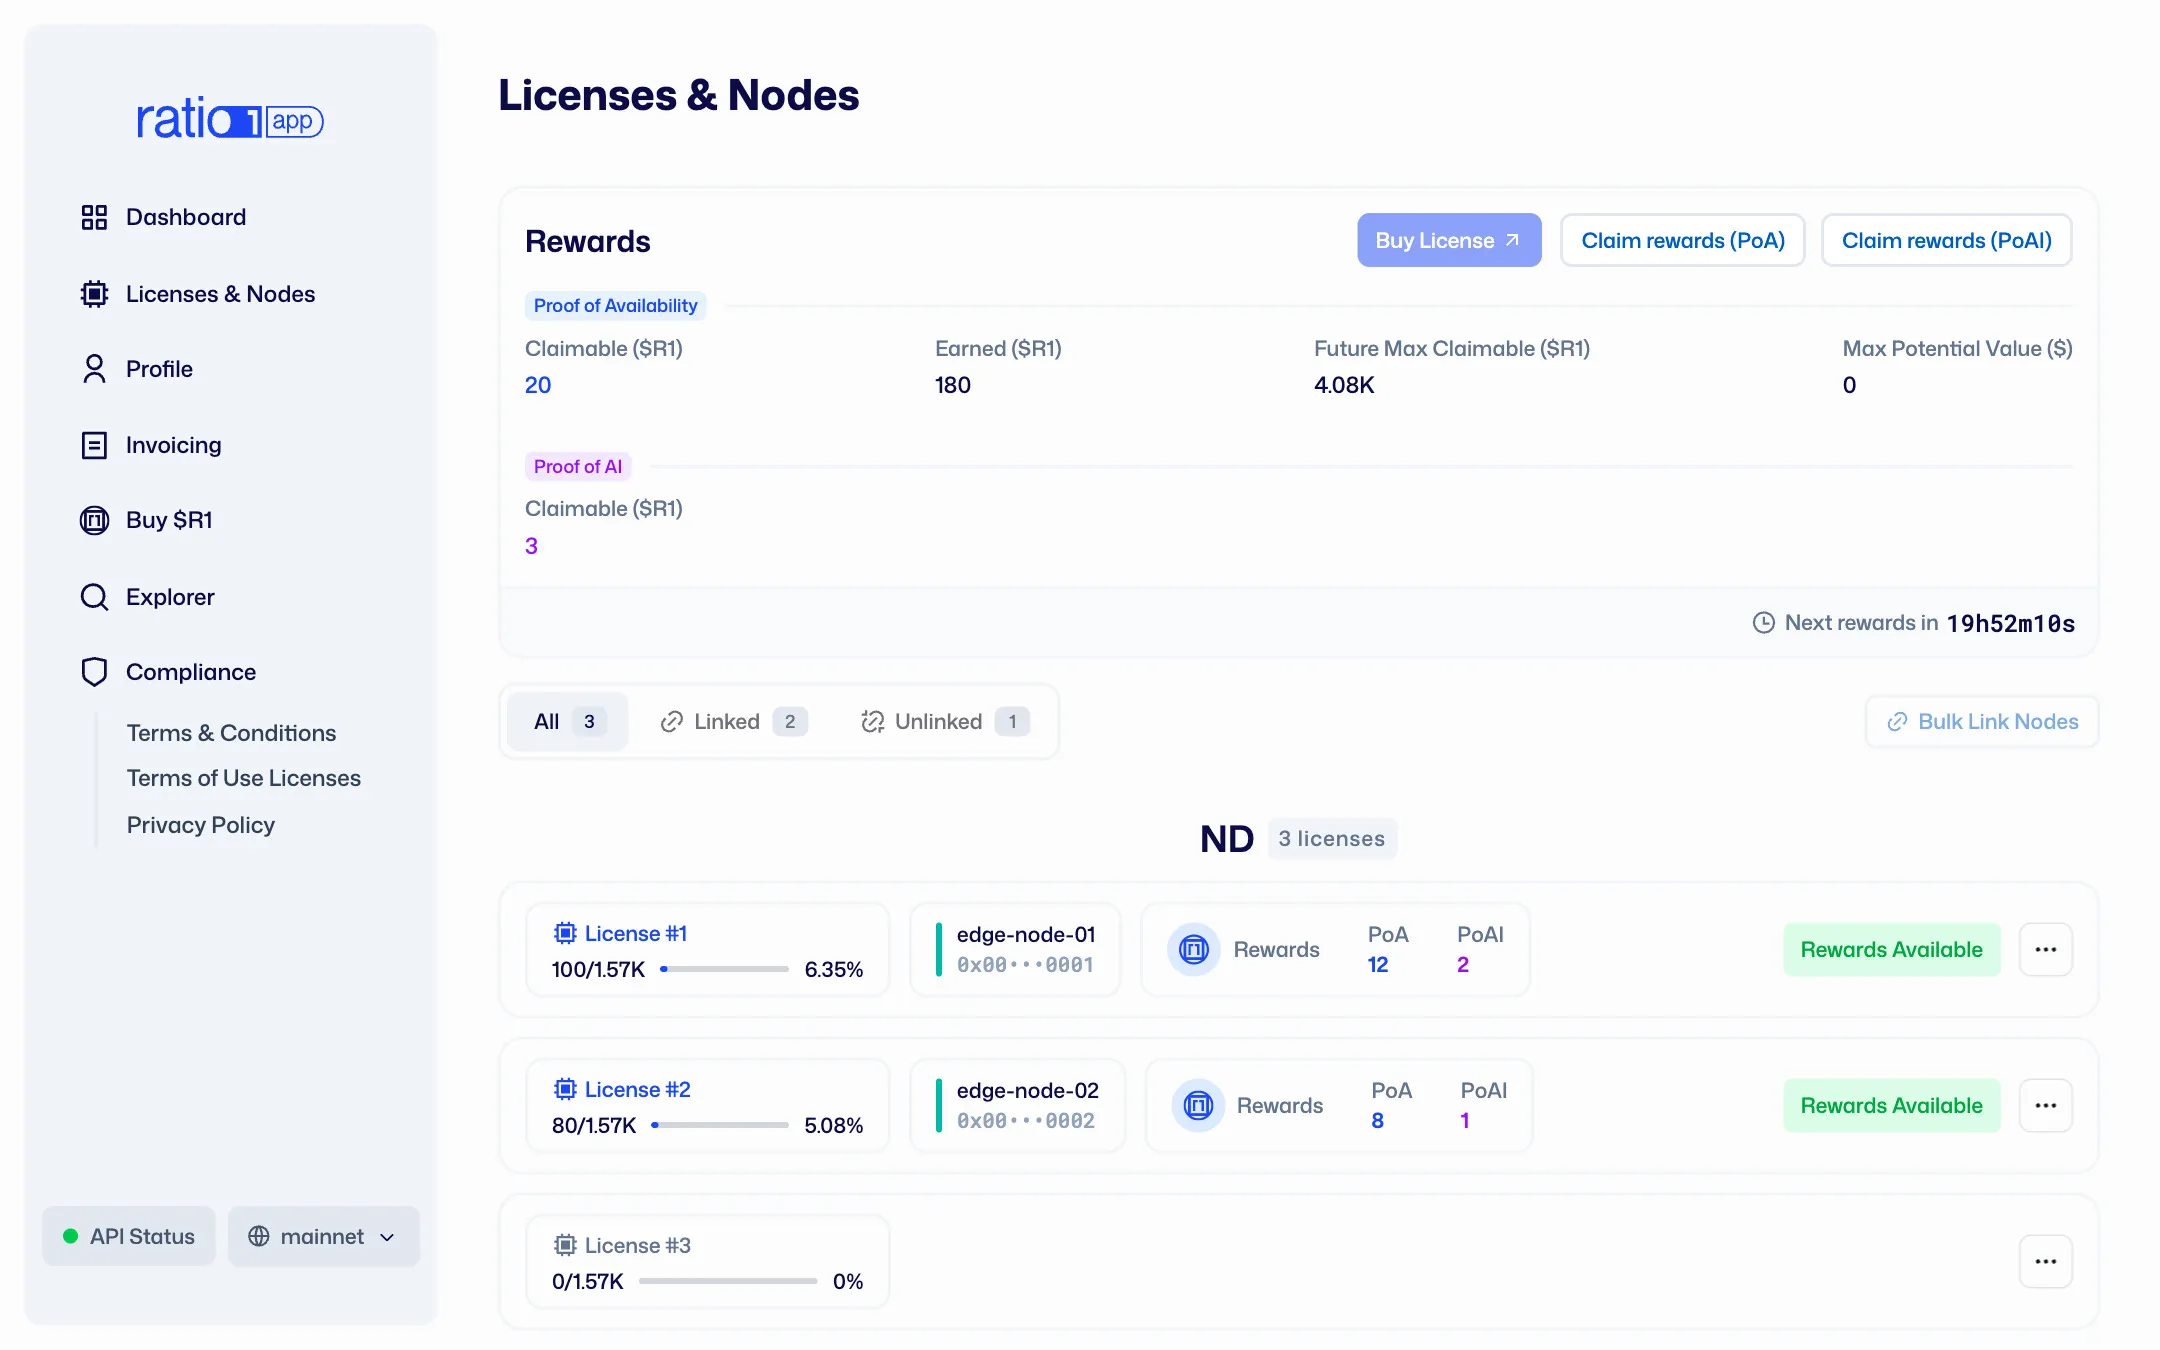Click the License #1 chip icon
Viewport: 2160px width, 1350px height.
(x=565, y=933)
